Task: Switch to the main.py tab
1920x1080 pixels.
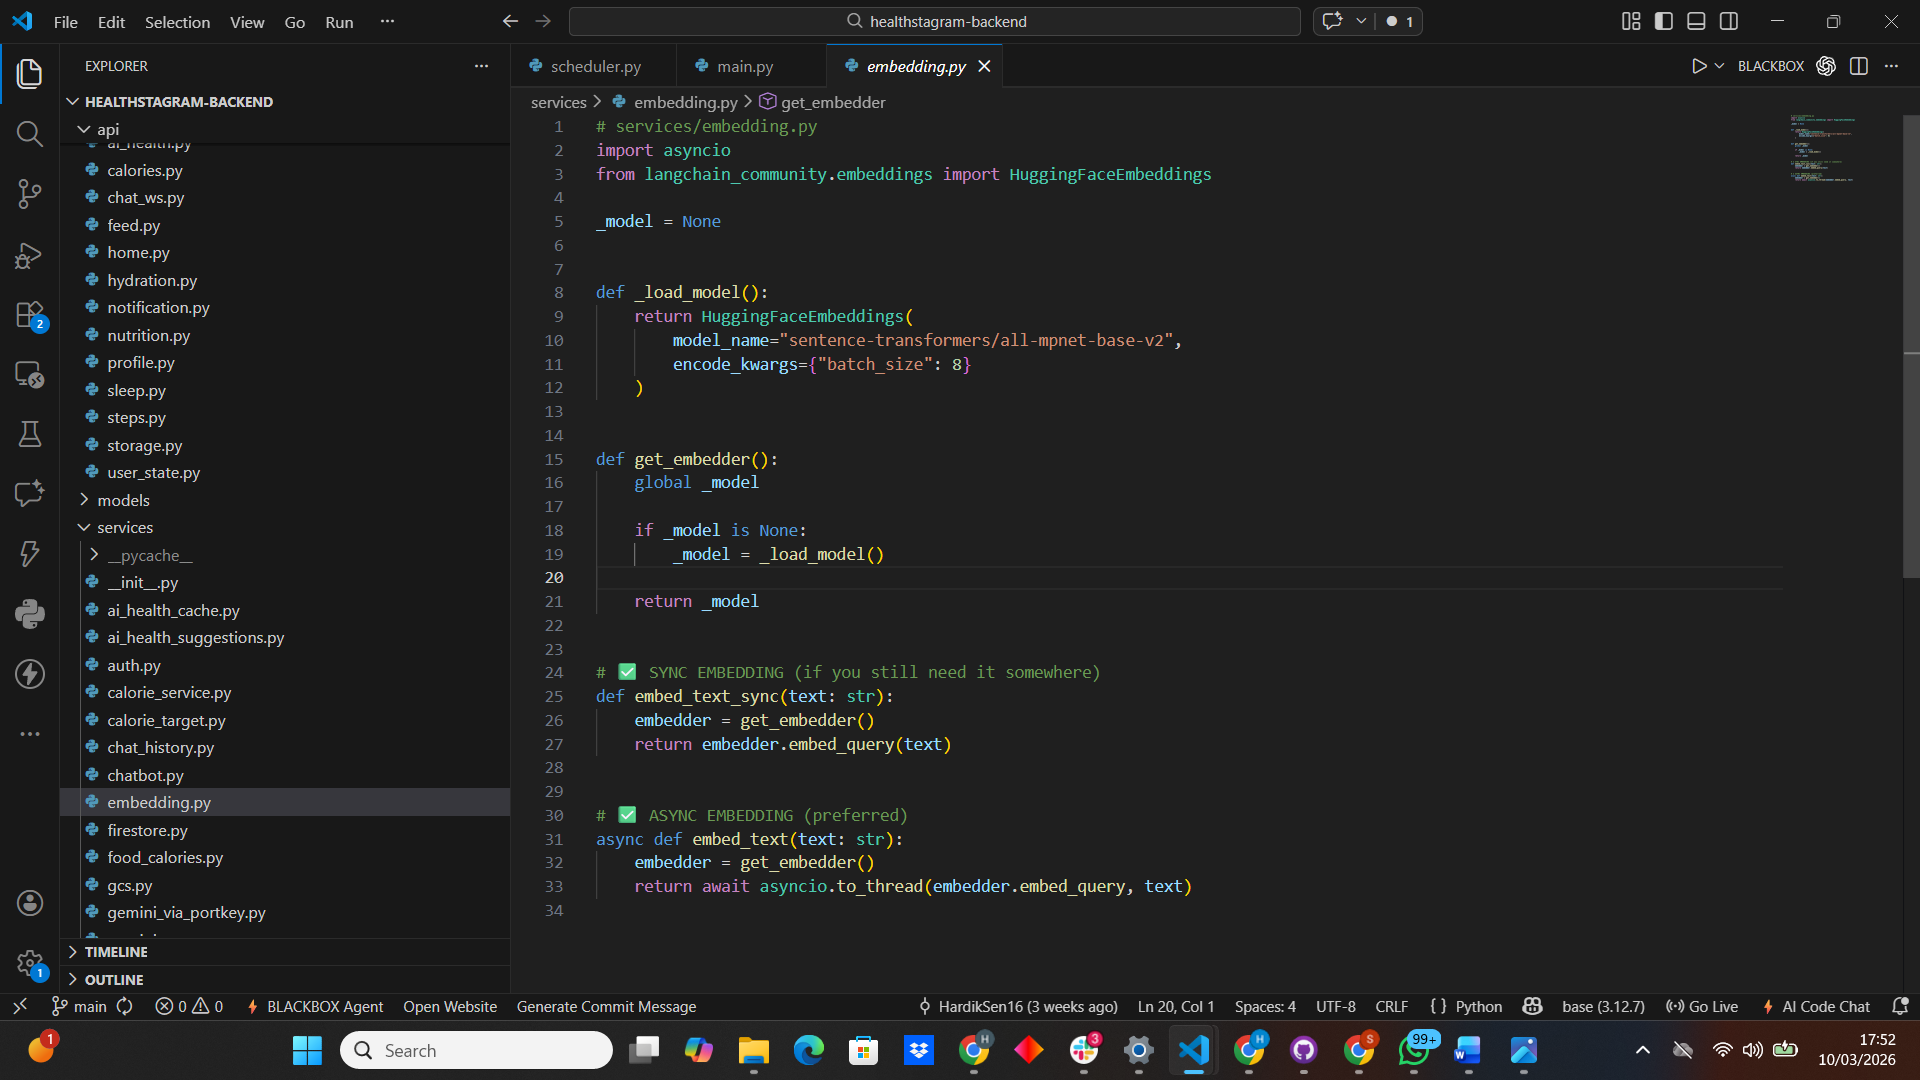Action: click(745, 66)
